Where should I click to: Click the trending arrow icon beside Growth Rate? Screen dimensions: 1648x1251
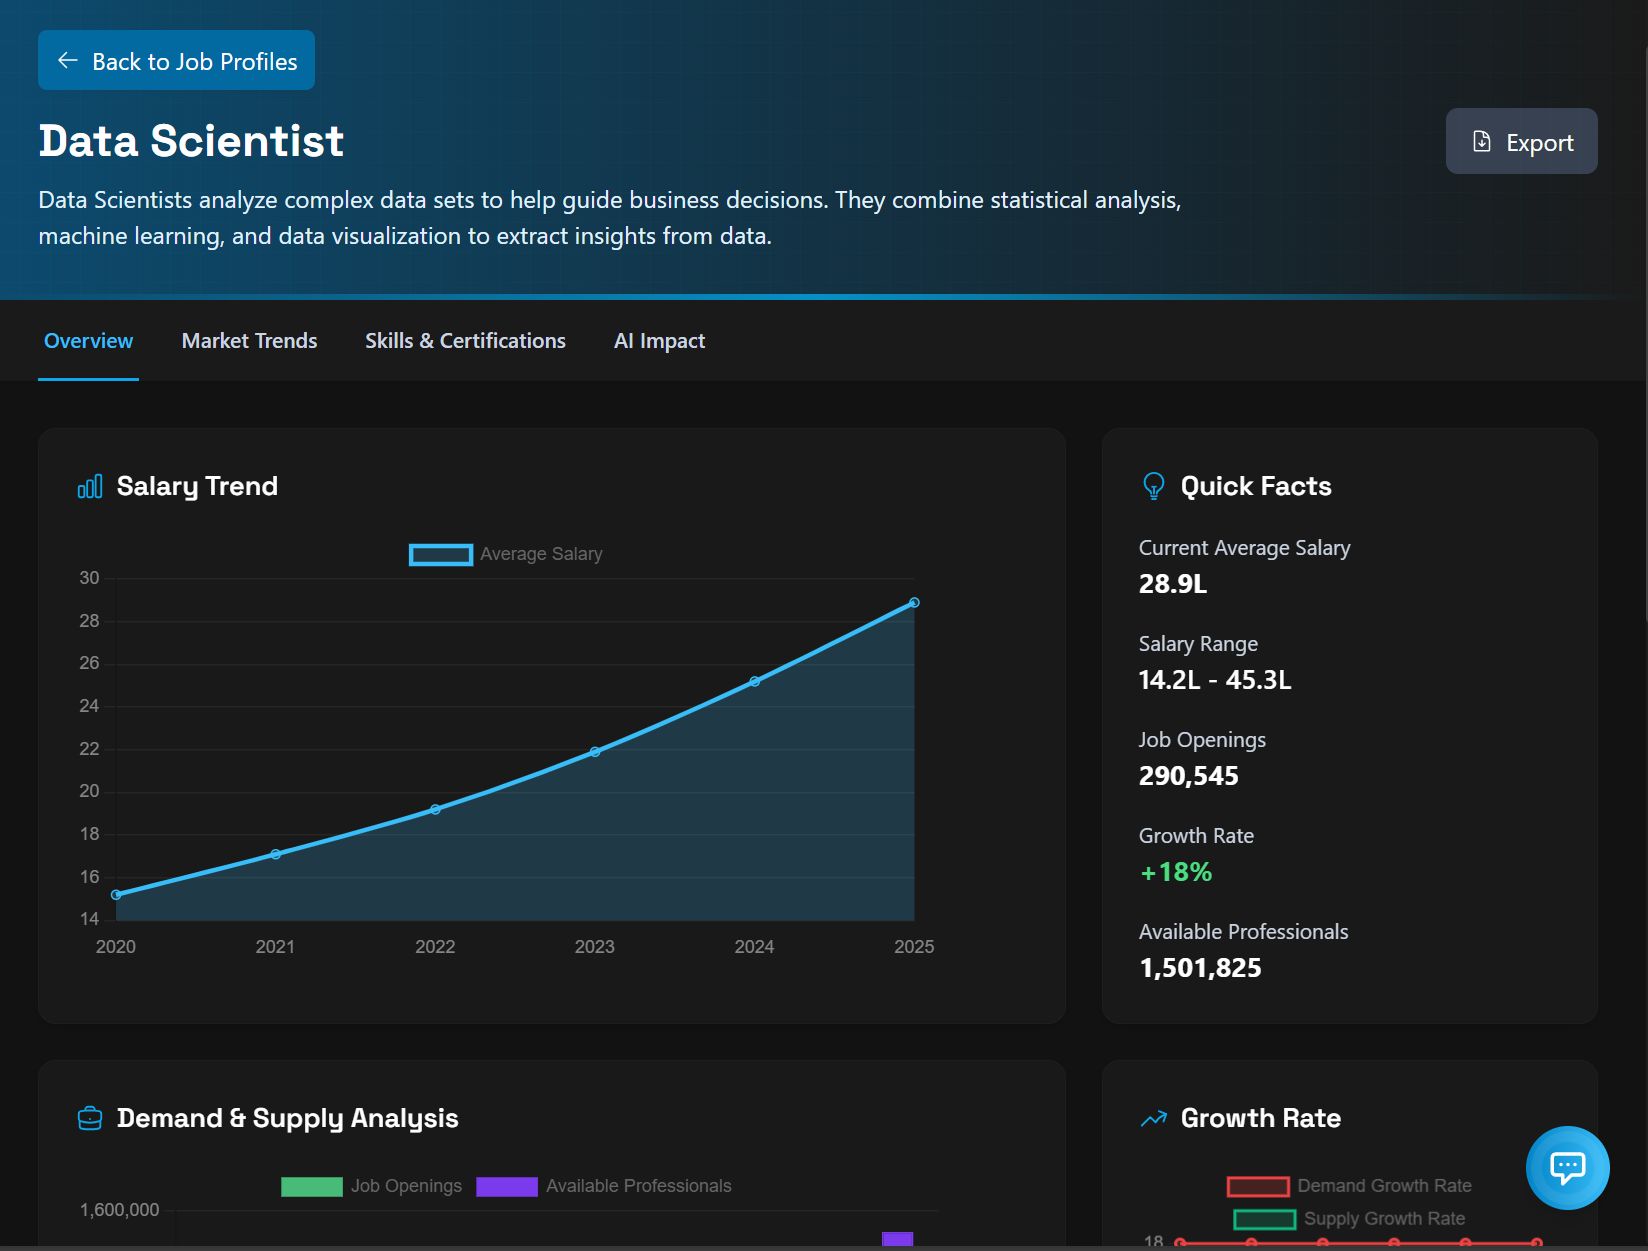pyautogui.click(x=1153, y=1118)
